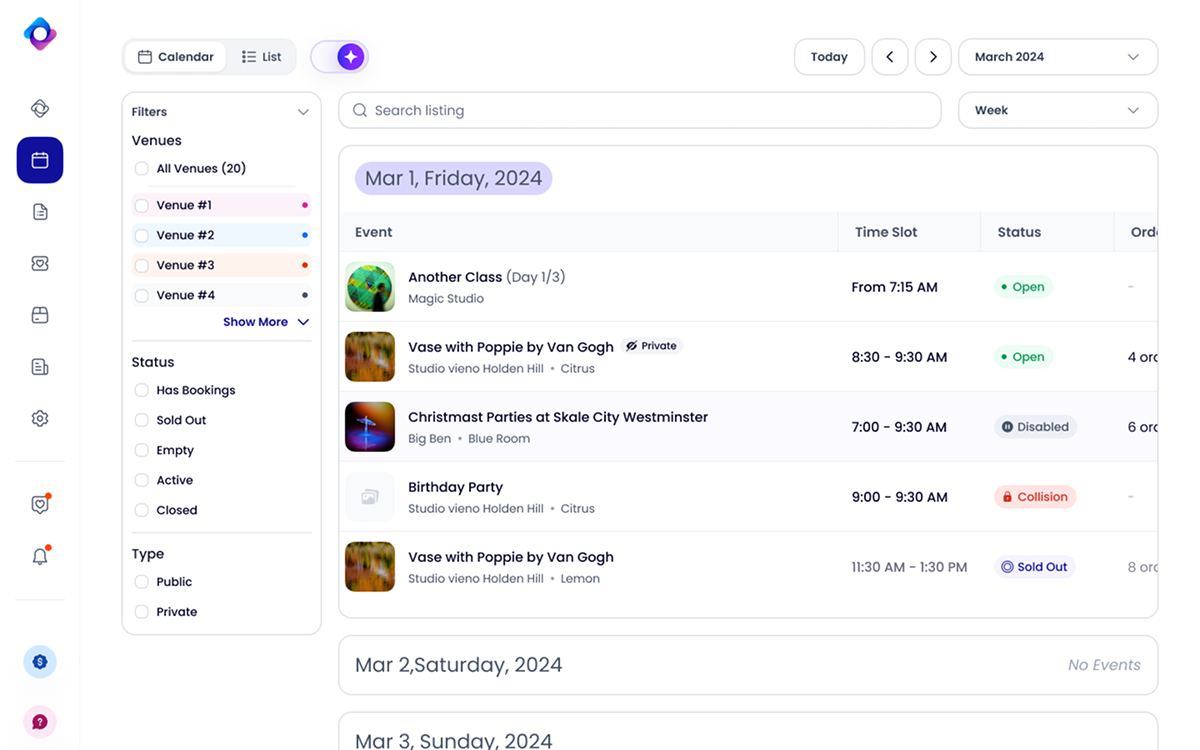Click the Today button
Viewport: 1200px width, 750px height.
[829, 57]
